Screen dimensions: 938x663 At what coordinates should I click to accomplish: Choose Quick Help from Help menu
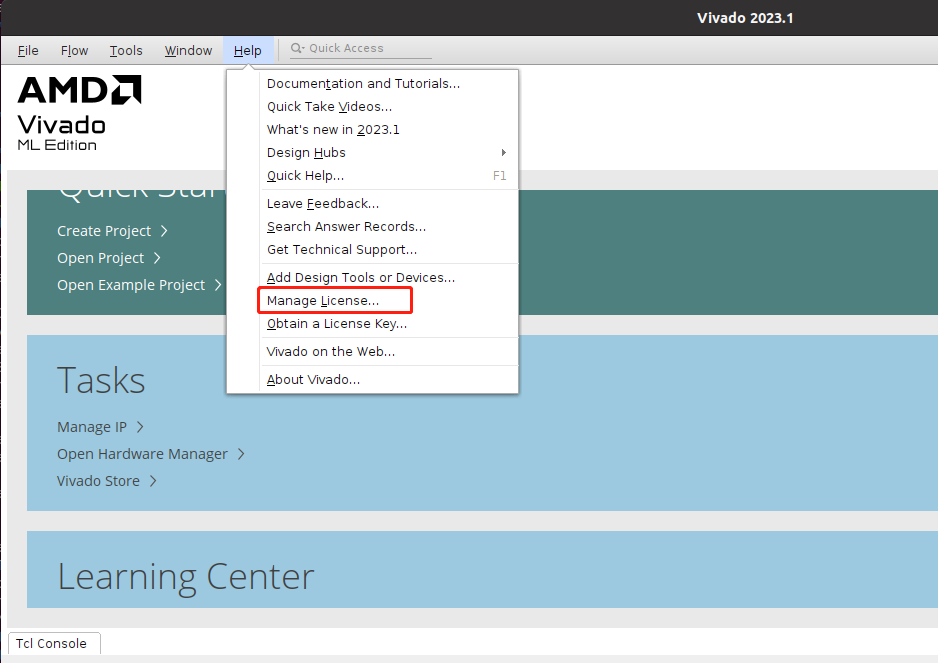(x=305, y=175)
